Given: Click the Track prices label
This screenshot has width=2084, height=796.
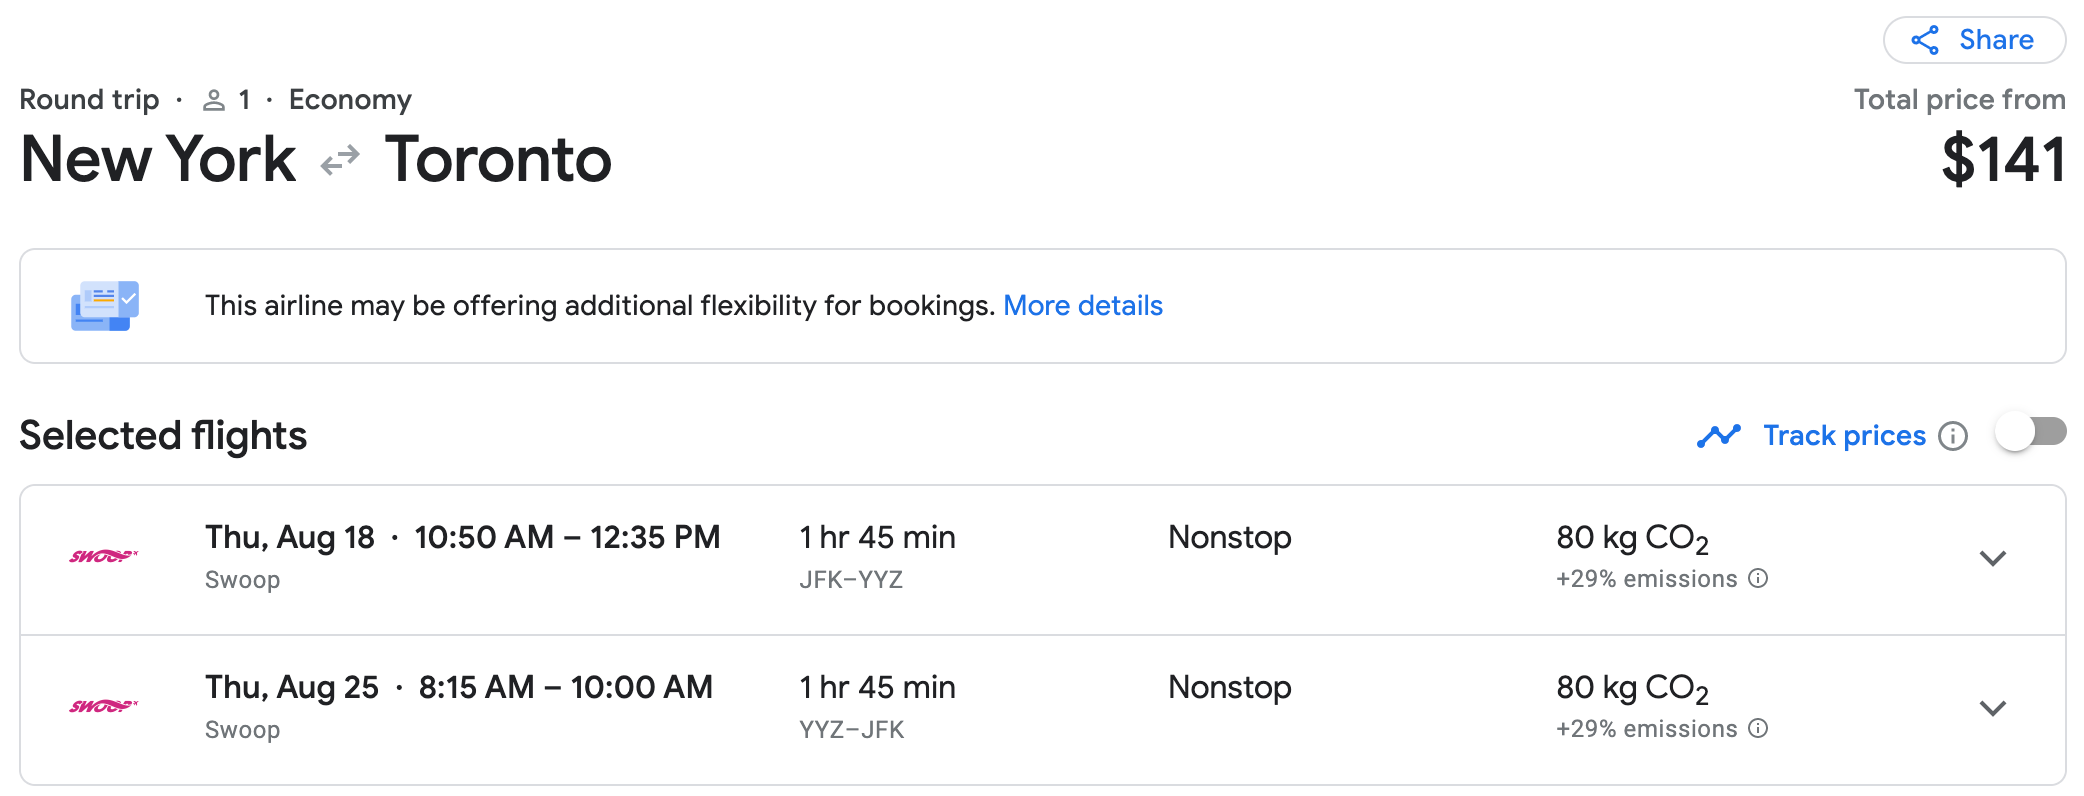Looking at the screenshot, I should [1843, 436].
